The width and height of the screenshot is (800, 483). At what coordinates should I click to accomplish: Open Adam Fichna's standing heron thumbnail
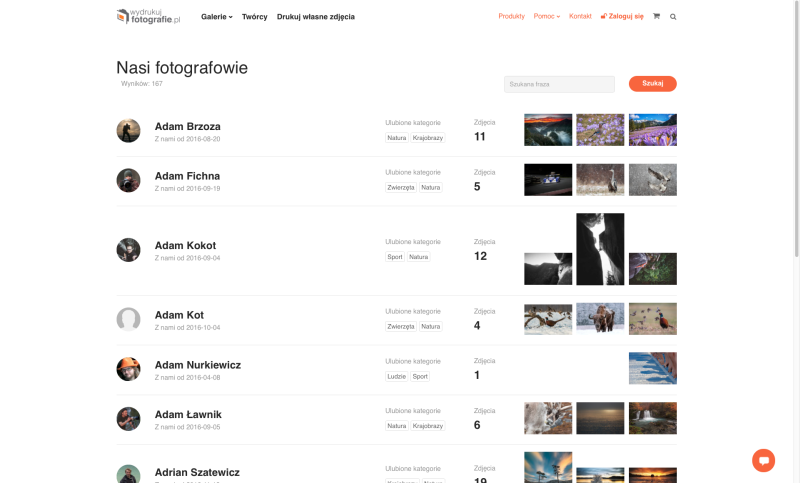click(600, 180)
